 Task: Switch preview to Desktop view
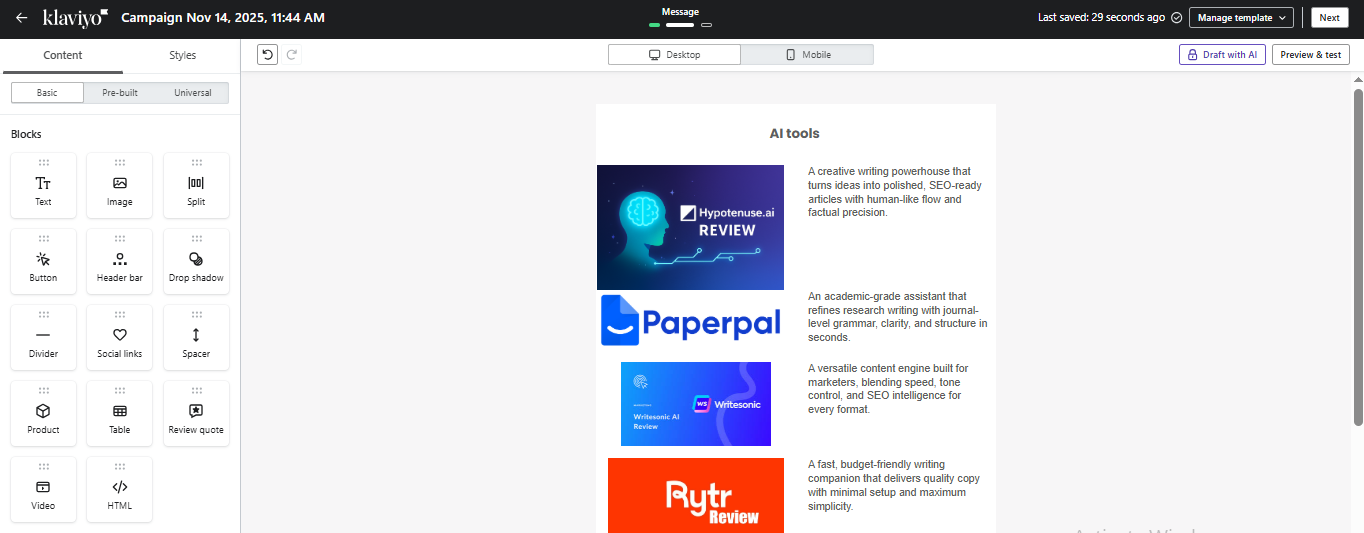point(674,55)
